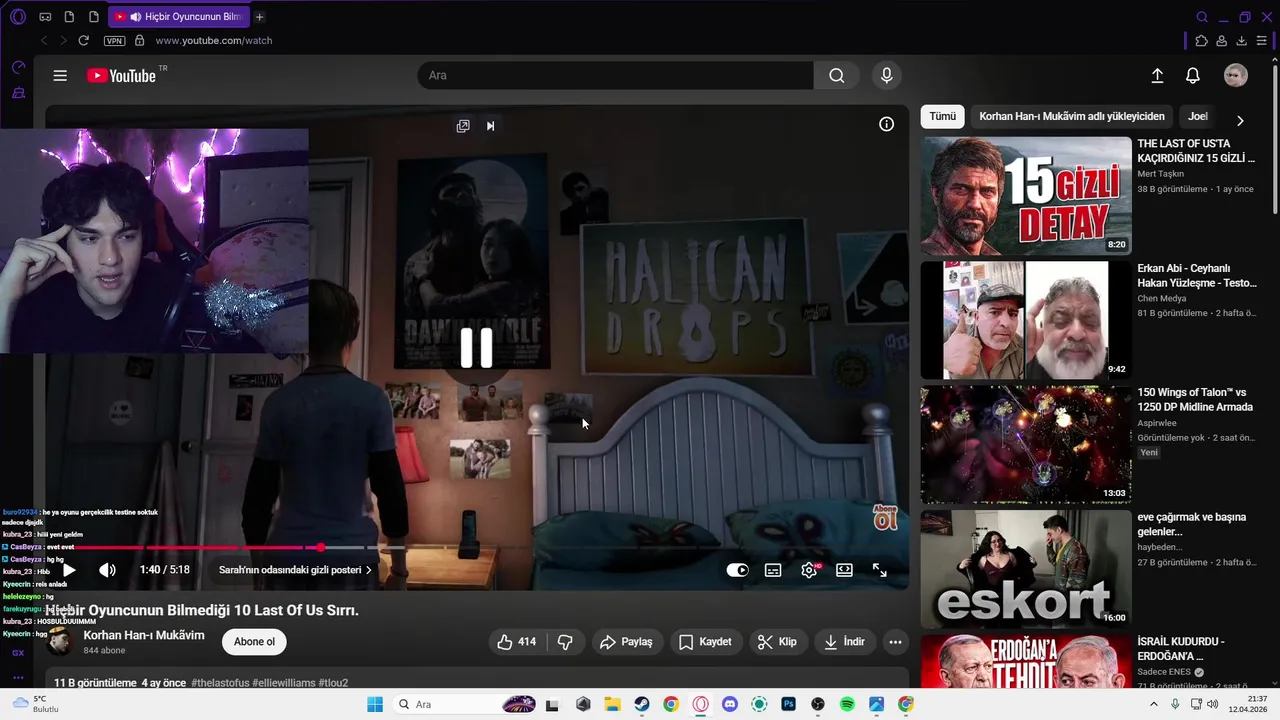Show video info cards icon
Screen dimensions: 1280x720
(x=886, y=124)
